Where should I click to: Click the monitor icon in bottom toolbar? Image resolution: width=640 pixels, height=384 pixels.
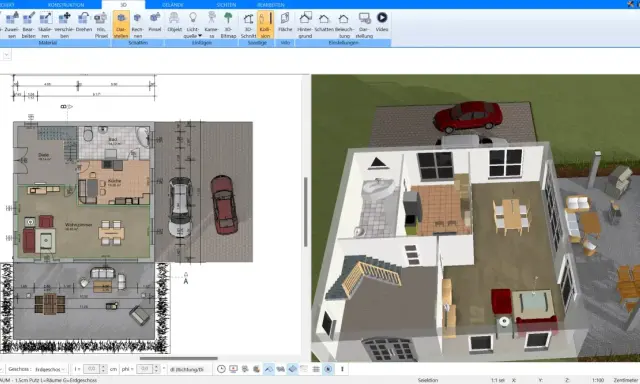point(233,369)
